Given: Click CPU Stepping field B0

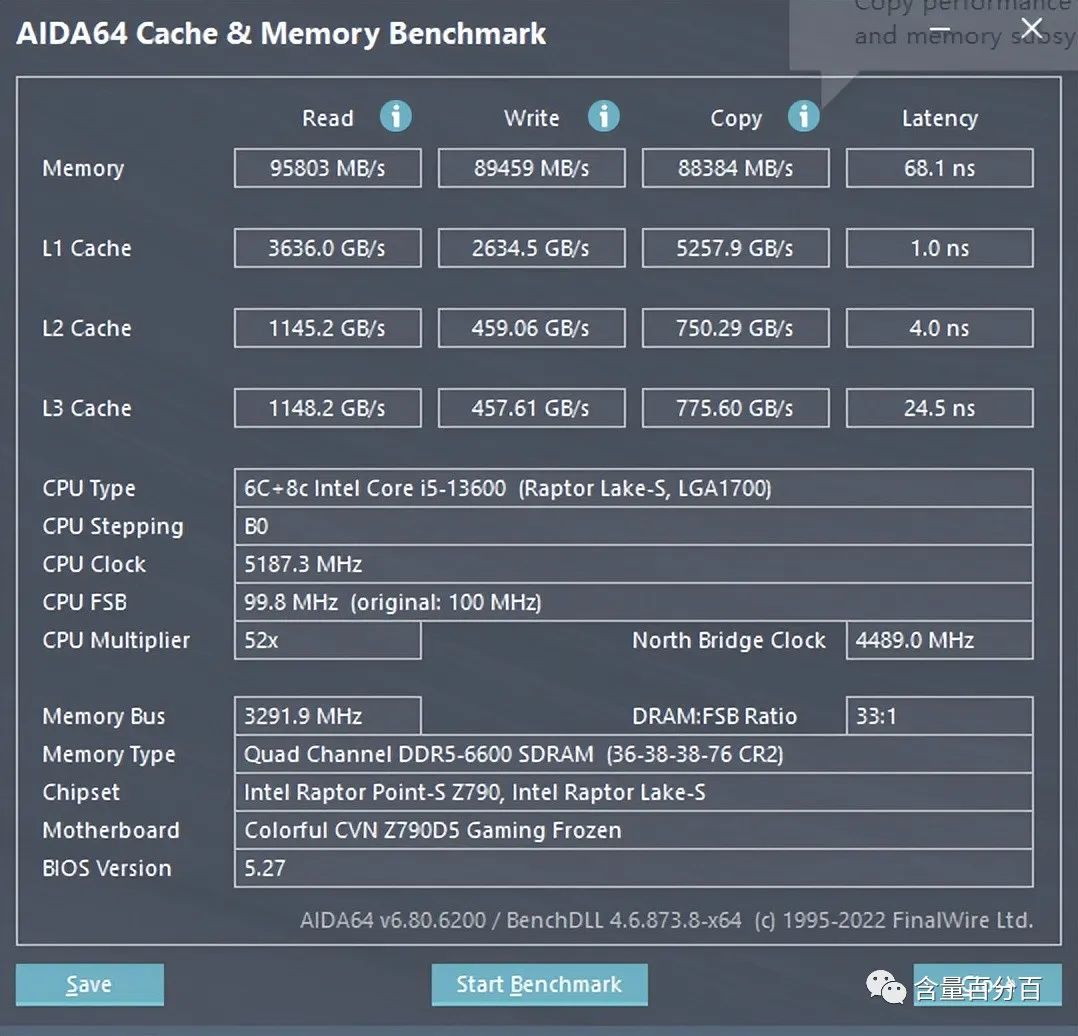Looking at the screenshot, I should click(634, 526).
